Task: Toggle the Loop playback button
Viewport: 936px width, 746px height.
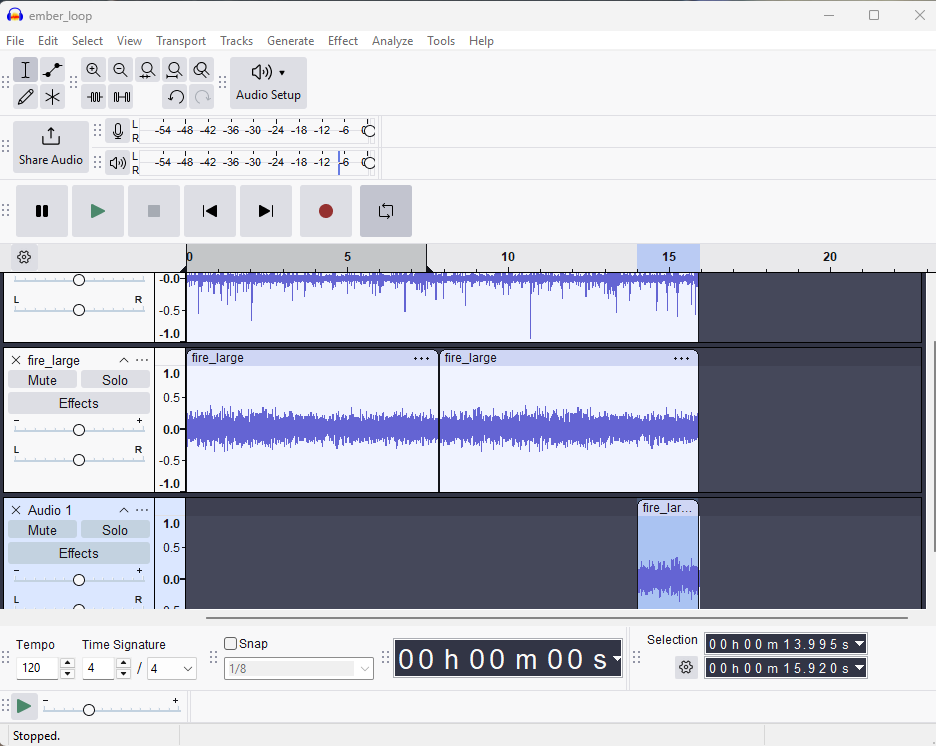Action: 385,211
